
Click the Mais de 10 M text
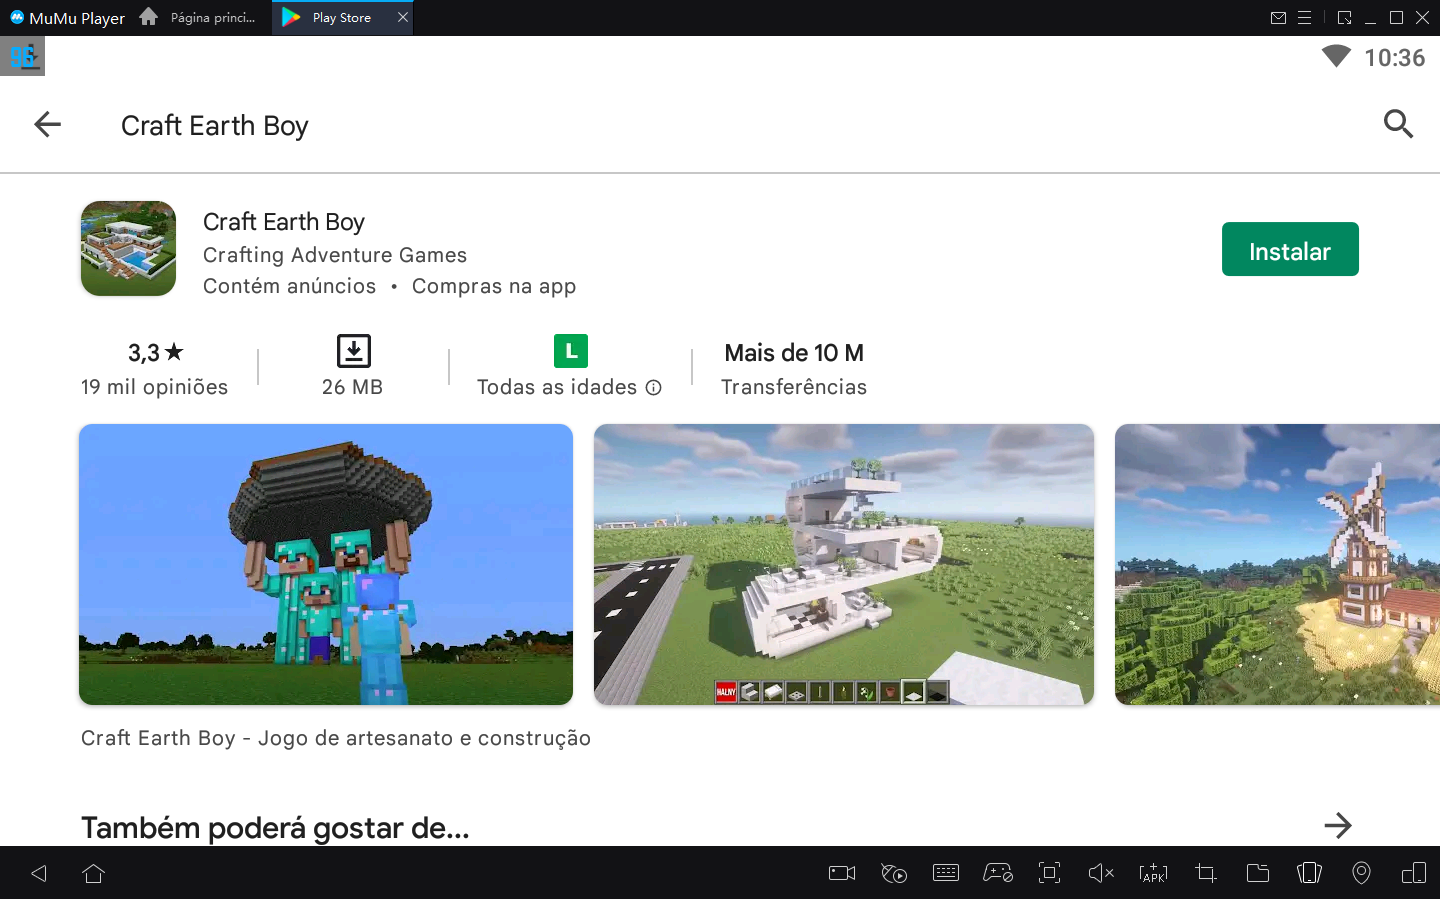point(794,353)
